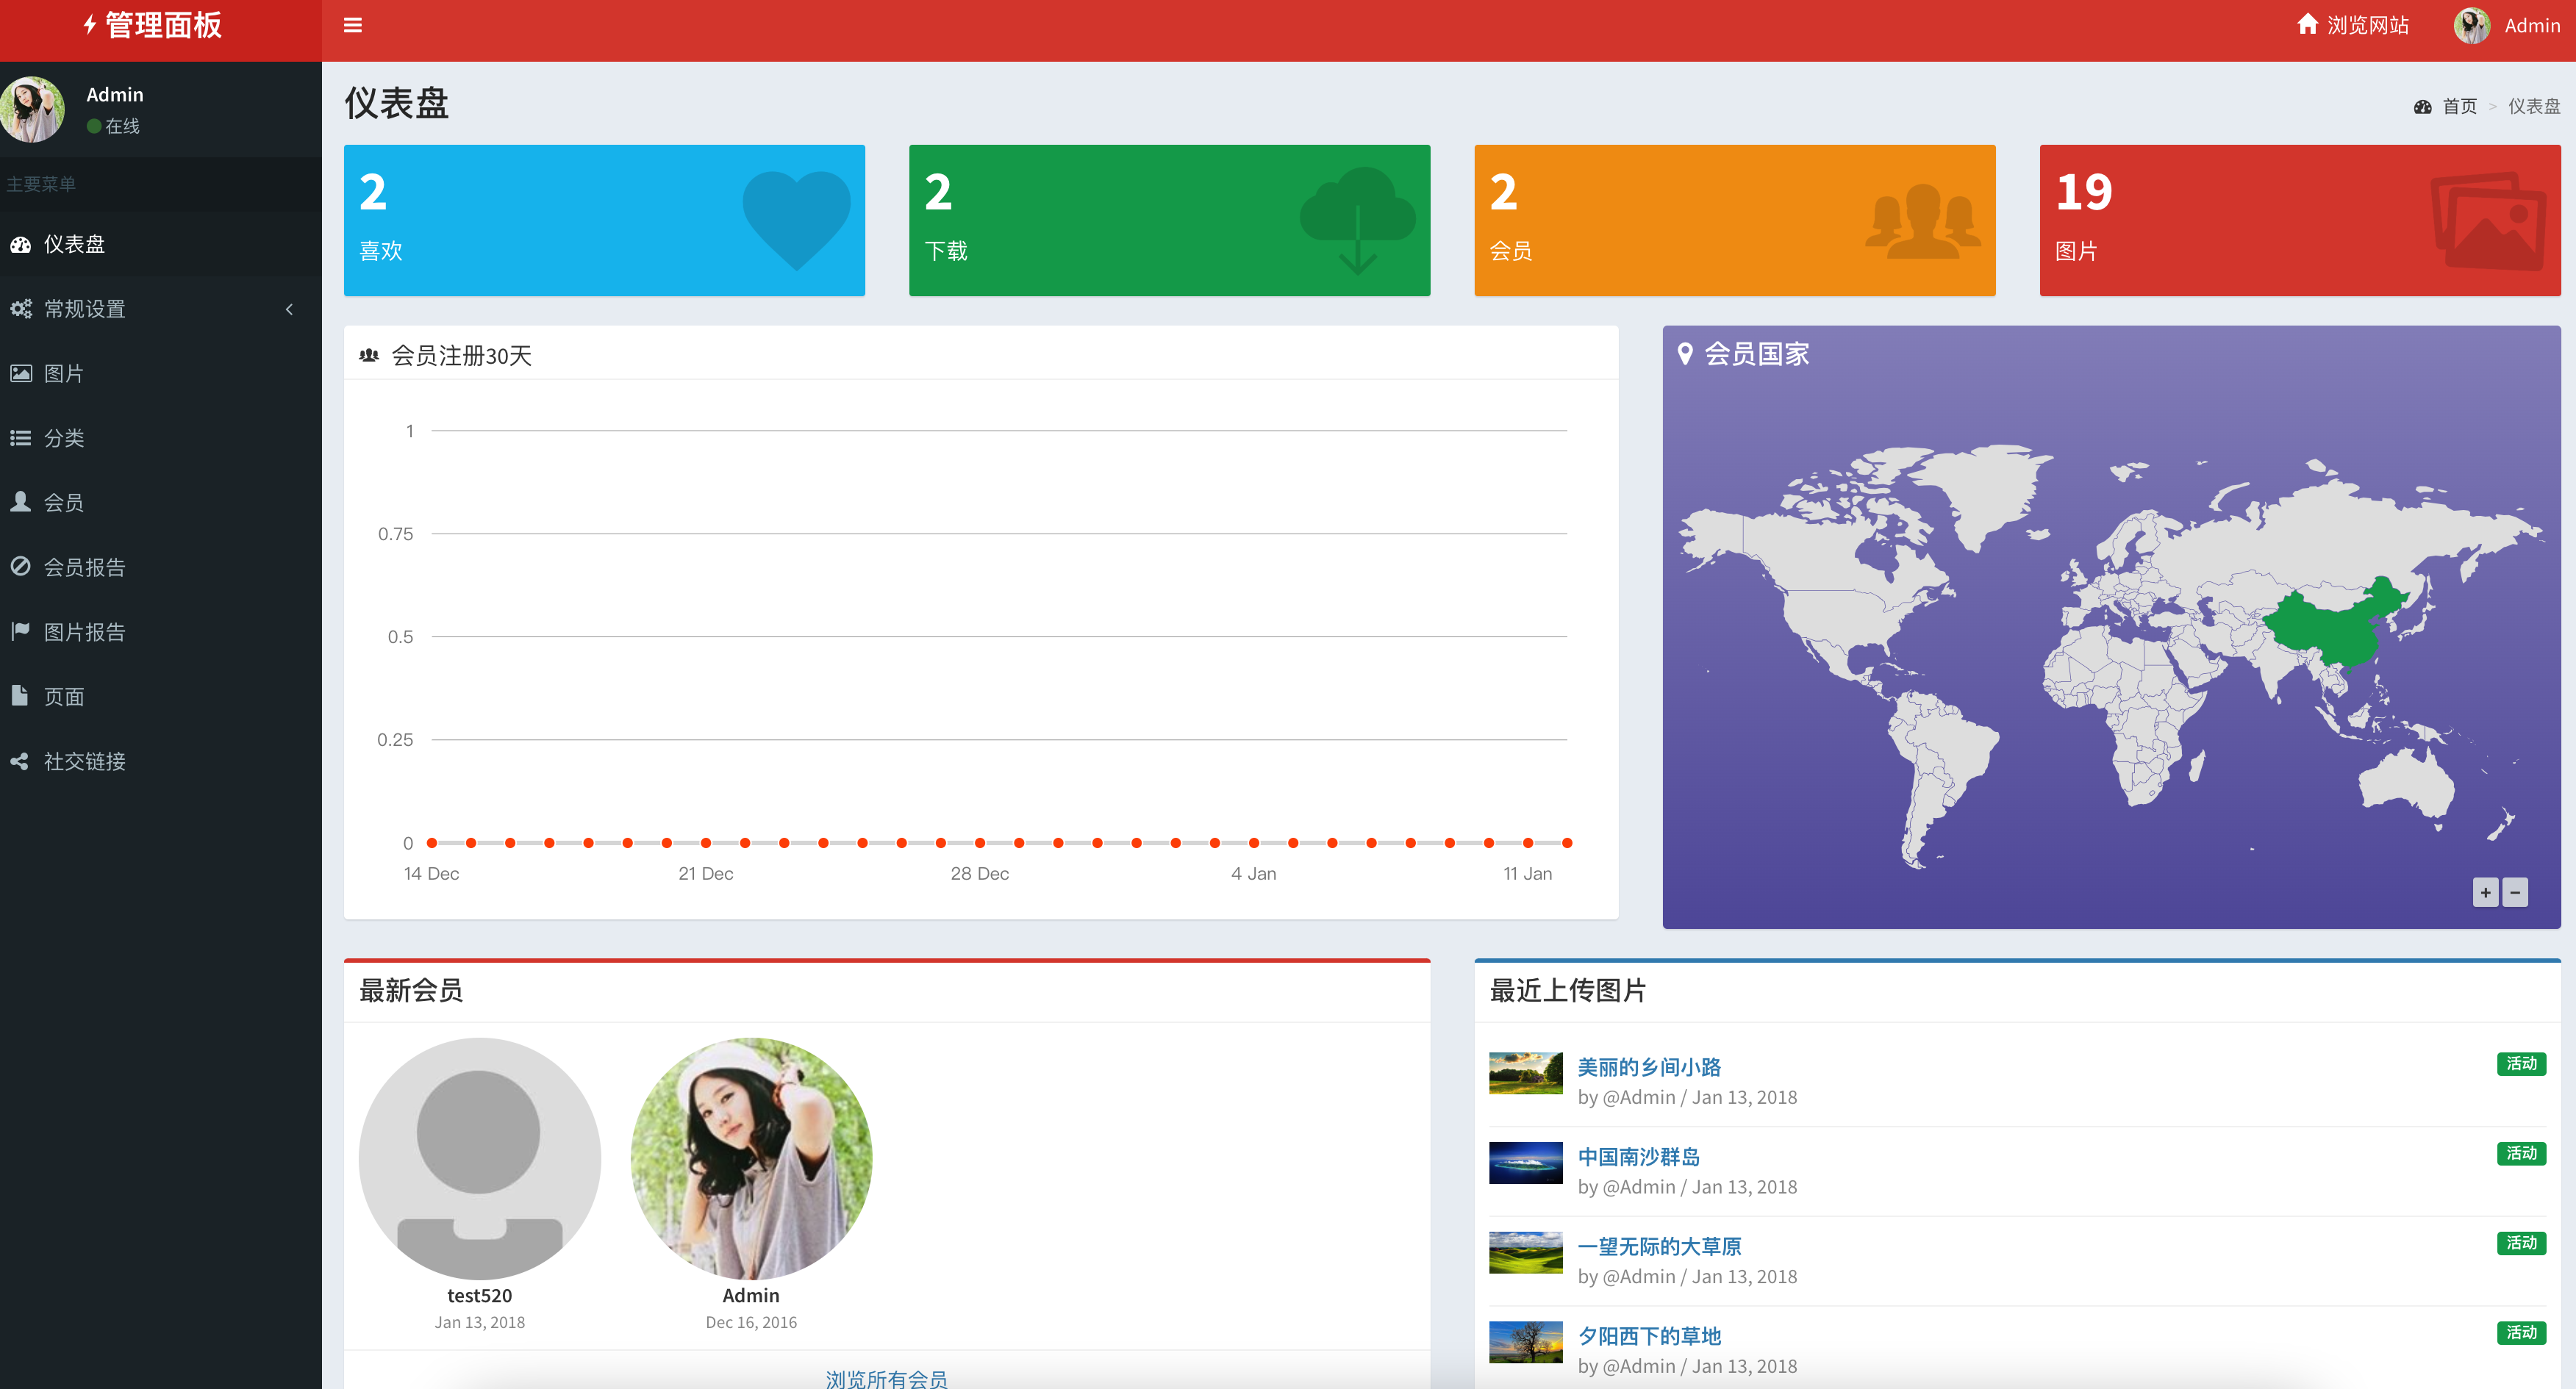Expand the 常规设置 submenu chevron
This screenshot has height=1389, width=2576.
pos(290,309)
